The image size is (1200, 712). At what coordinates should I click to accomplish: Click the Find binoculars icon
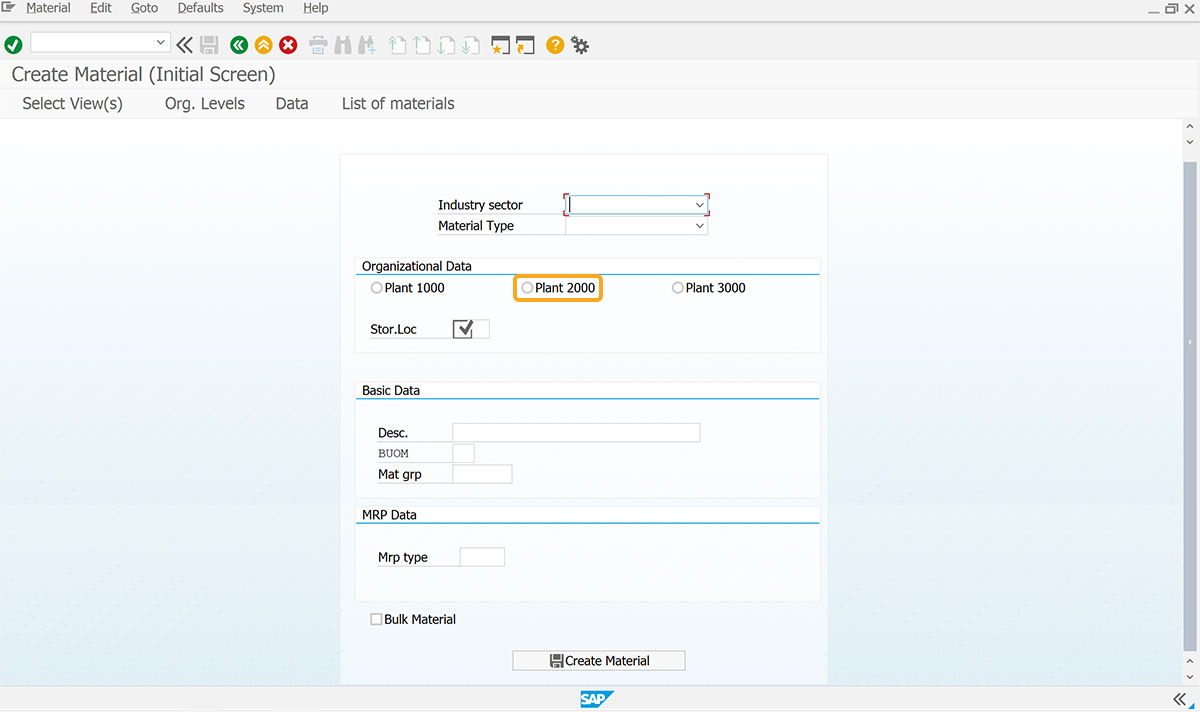[342, 45]
